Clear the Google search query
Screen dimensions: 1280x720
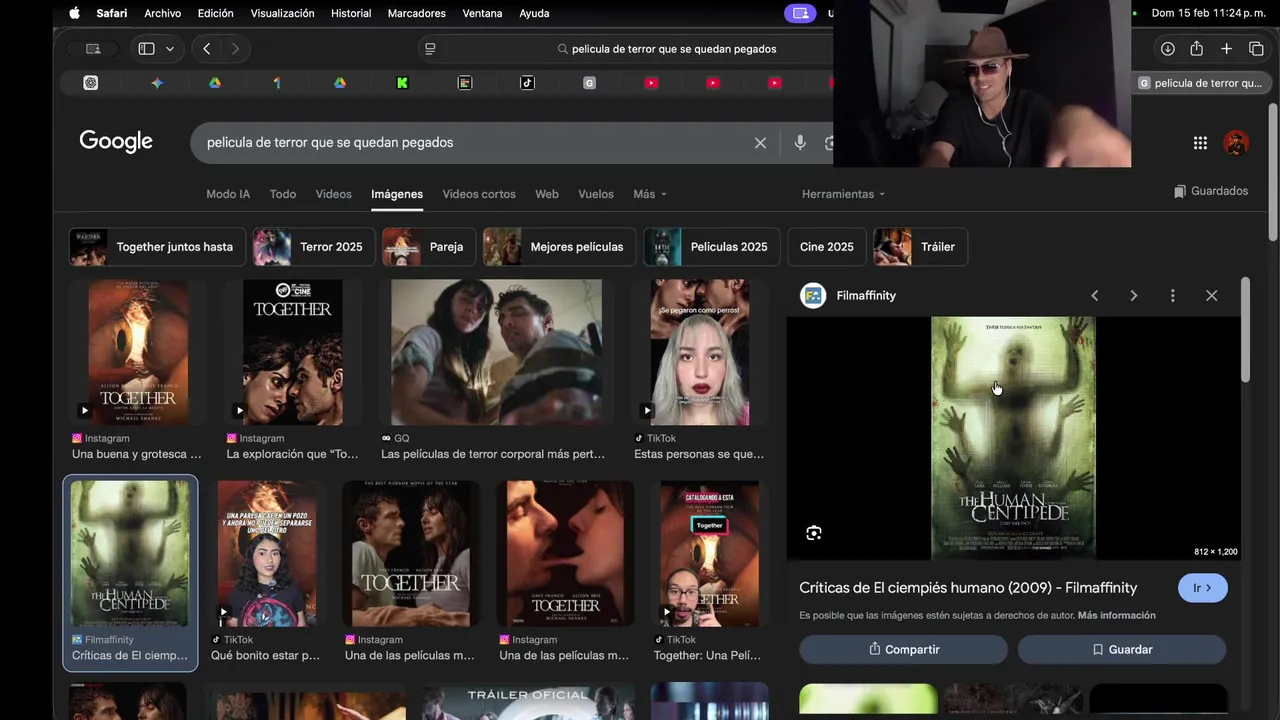tap(760, 143)
